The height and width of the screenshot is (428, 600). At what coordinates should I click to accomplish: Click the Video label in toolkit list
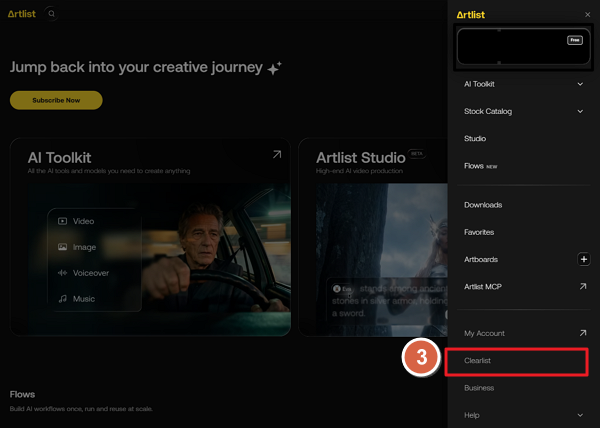click(83, 221)
